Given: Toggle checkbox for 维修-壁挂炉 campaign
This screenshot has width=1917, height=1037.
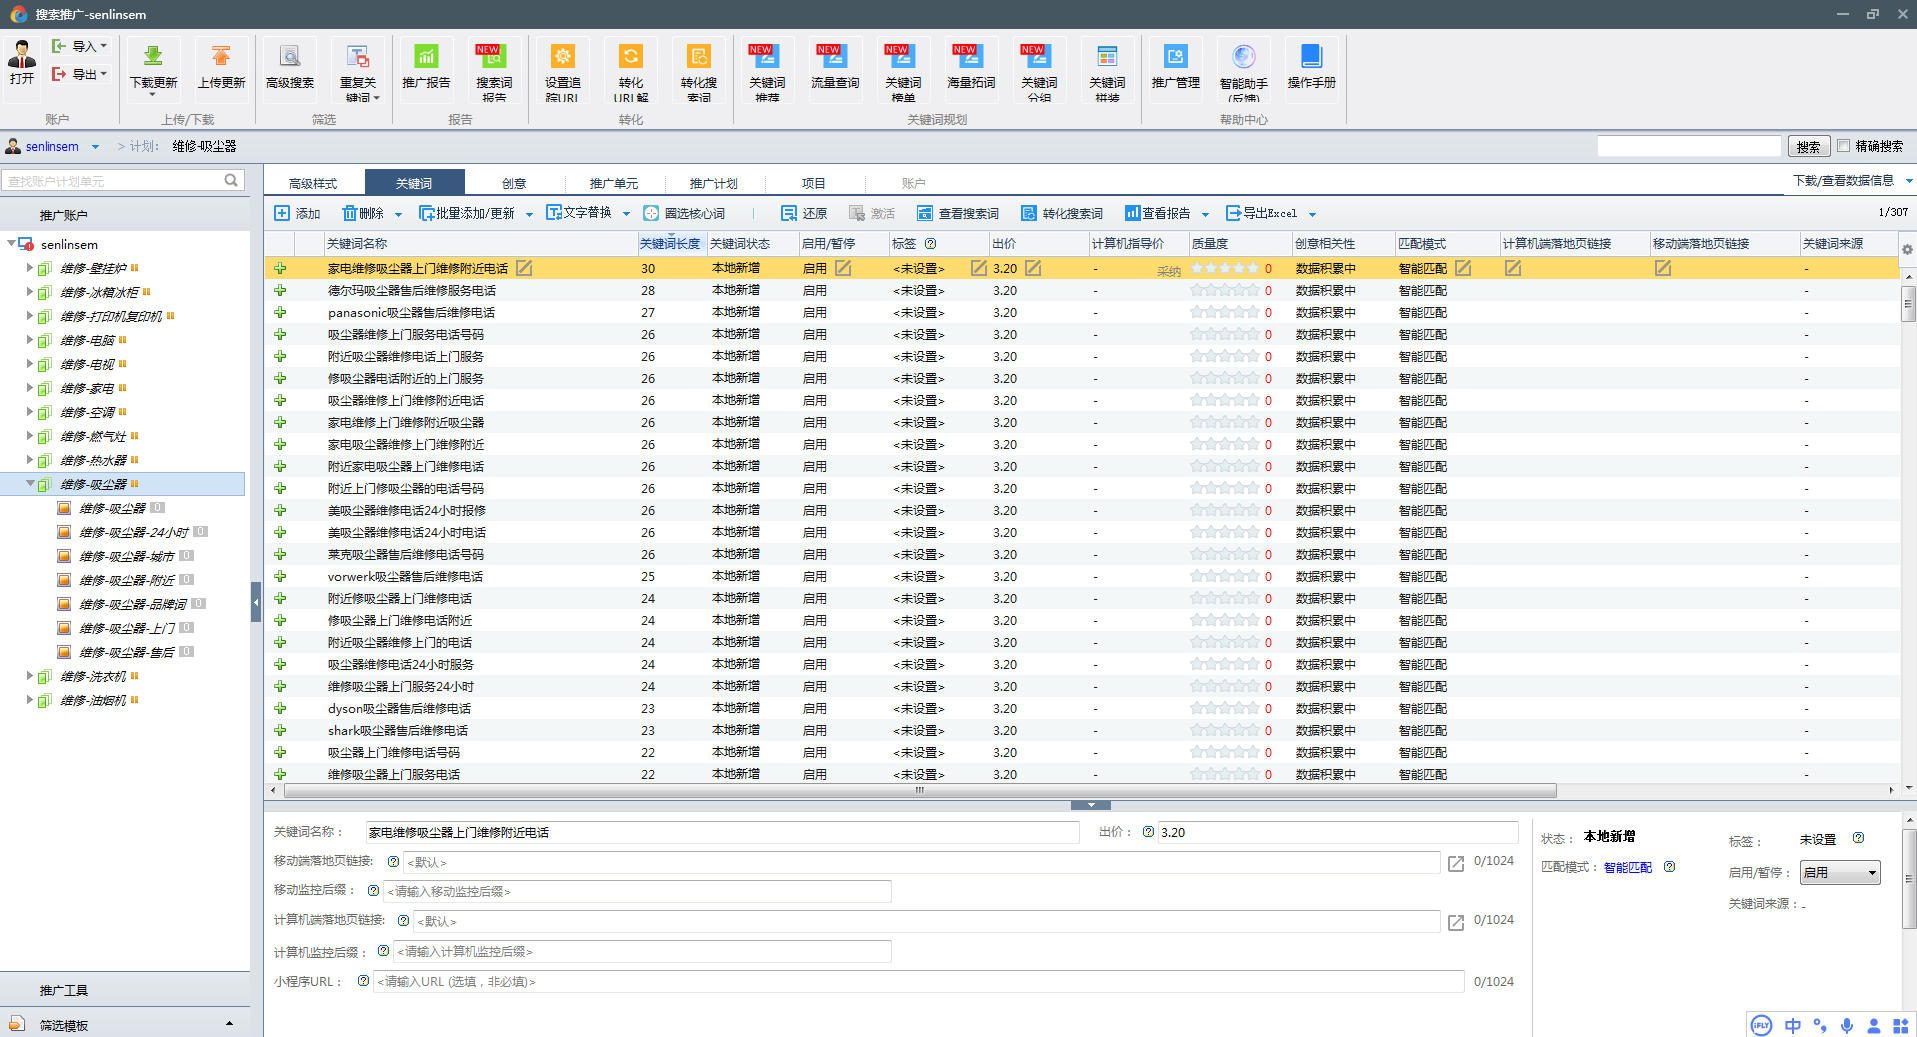Looking at the screenshot, I should pyautogui.click(x=44, y=269).
